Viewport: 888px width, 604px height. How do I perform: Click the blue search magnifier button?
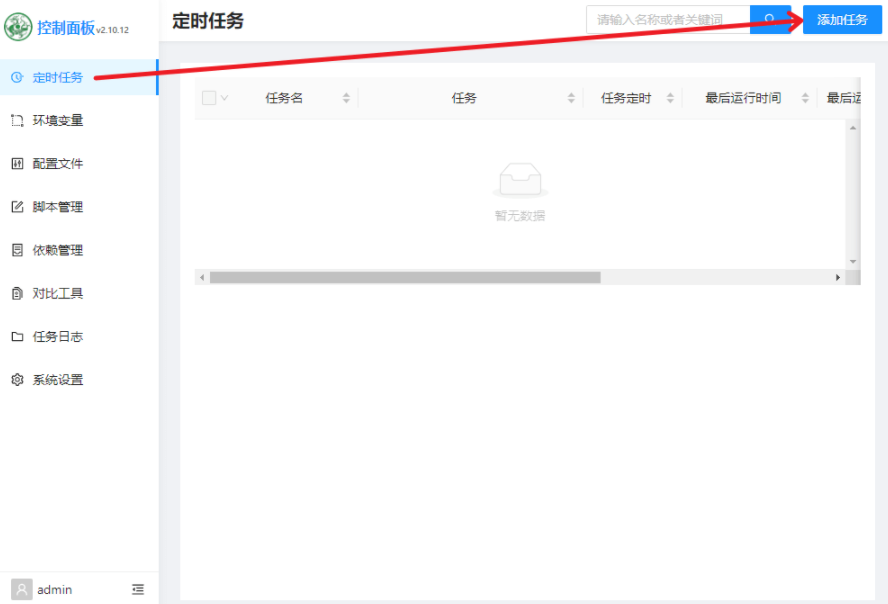pyautogui.click(x=770, y=20)
